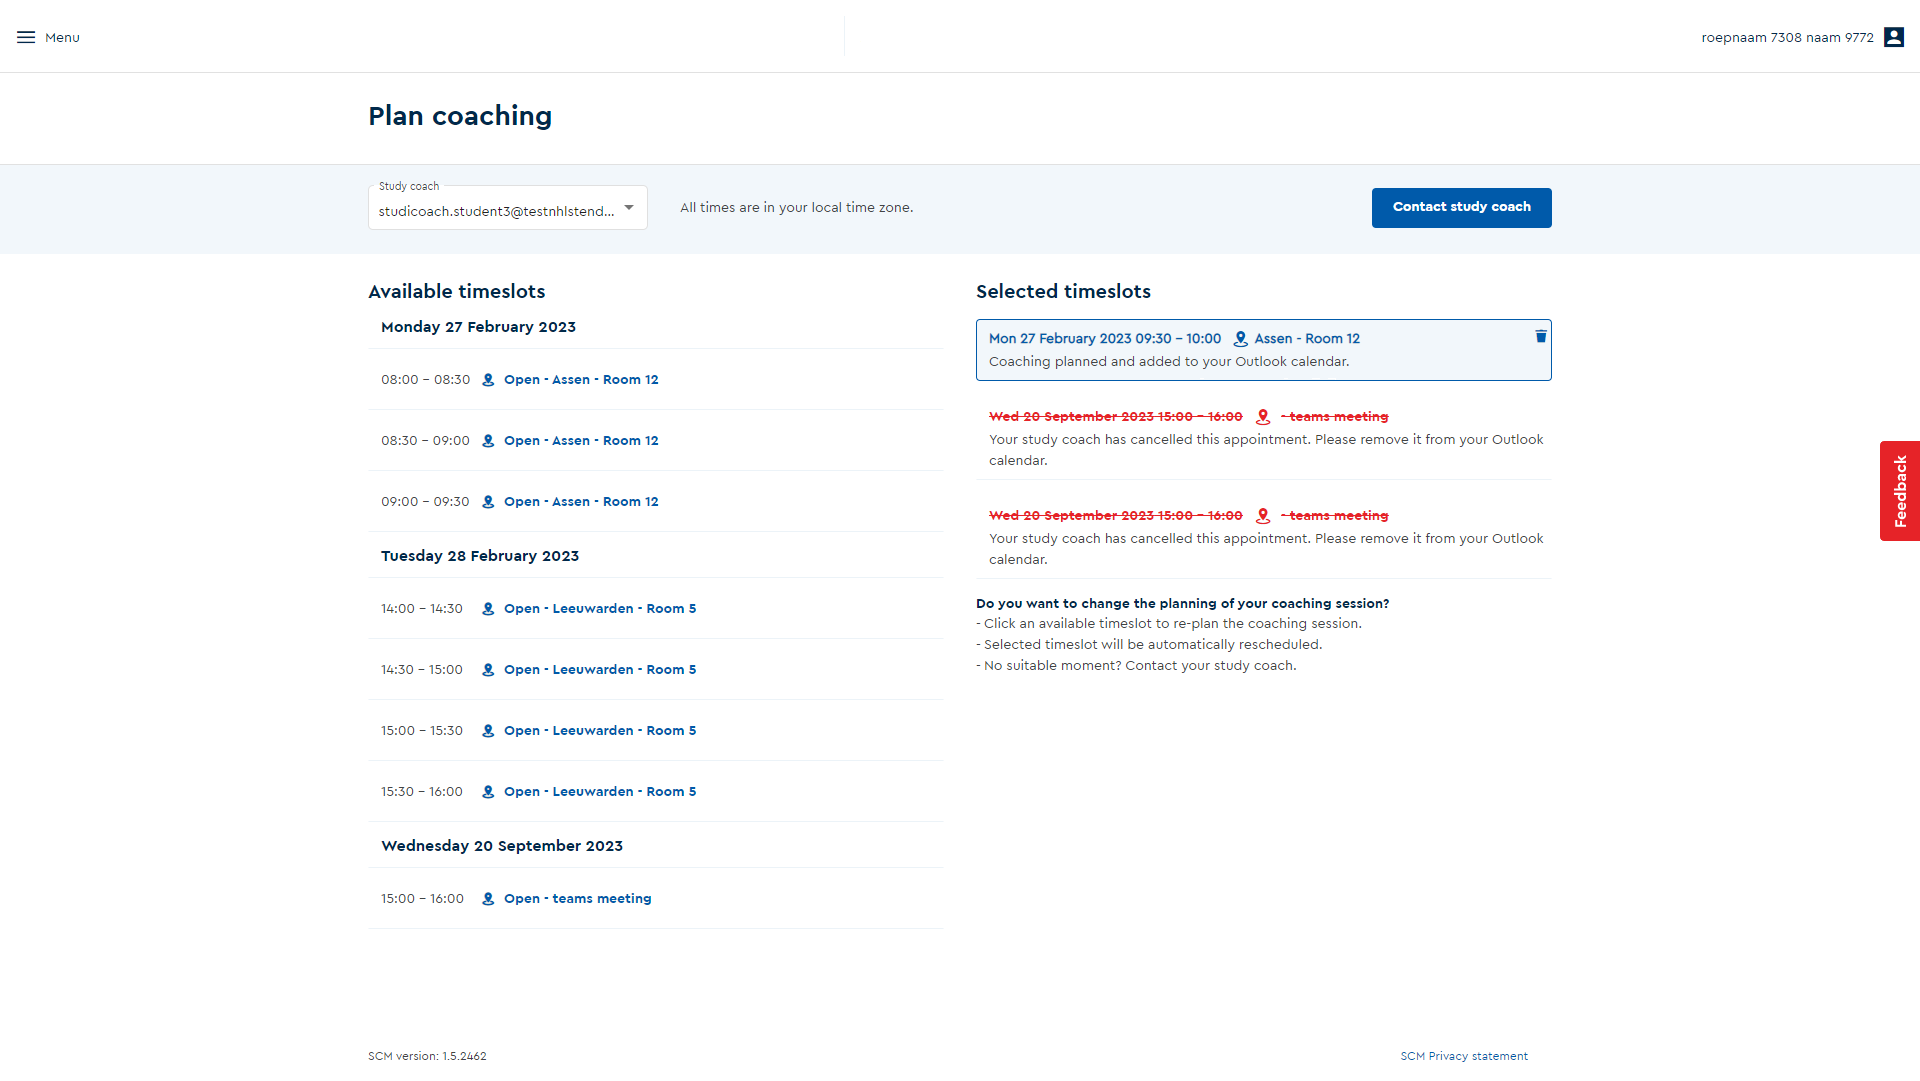Open the hamburger Menu icon
1920x1081 pixels.
[26, 37]
